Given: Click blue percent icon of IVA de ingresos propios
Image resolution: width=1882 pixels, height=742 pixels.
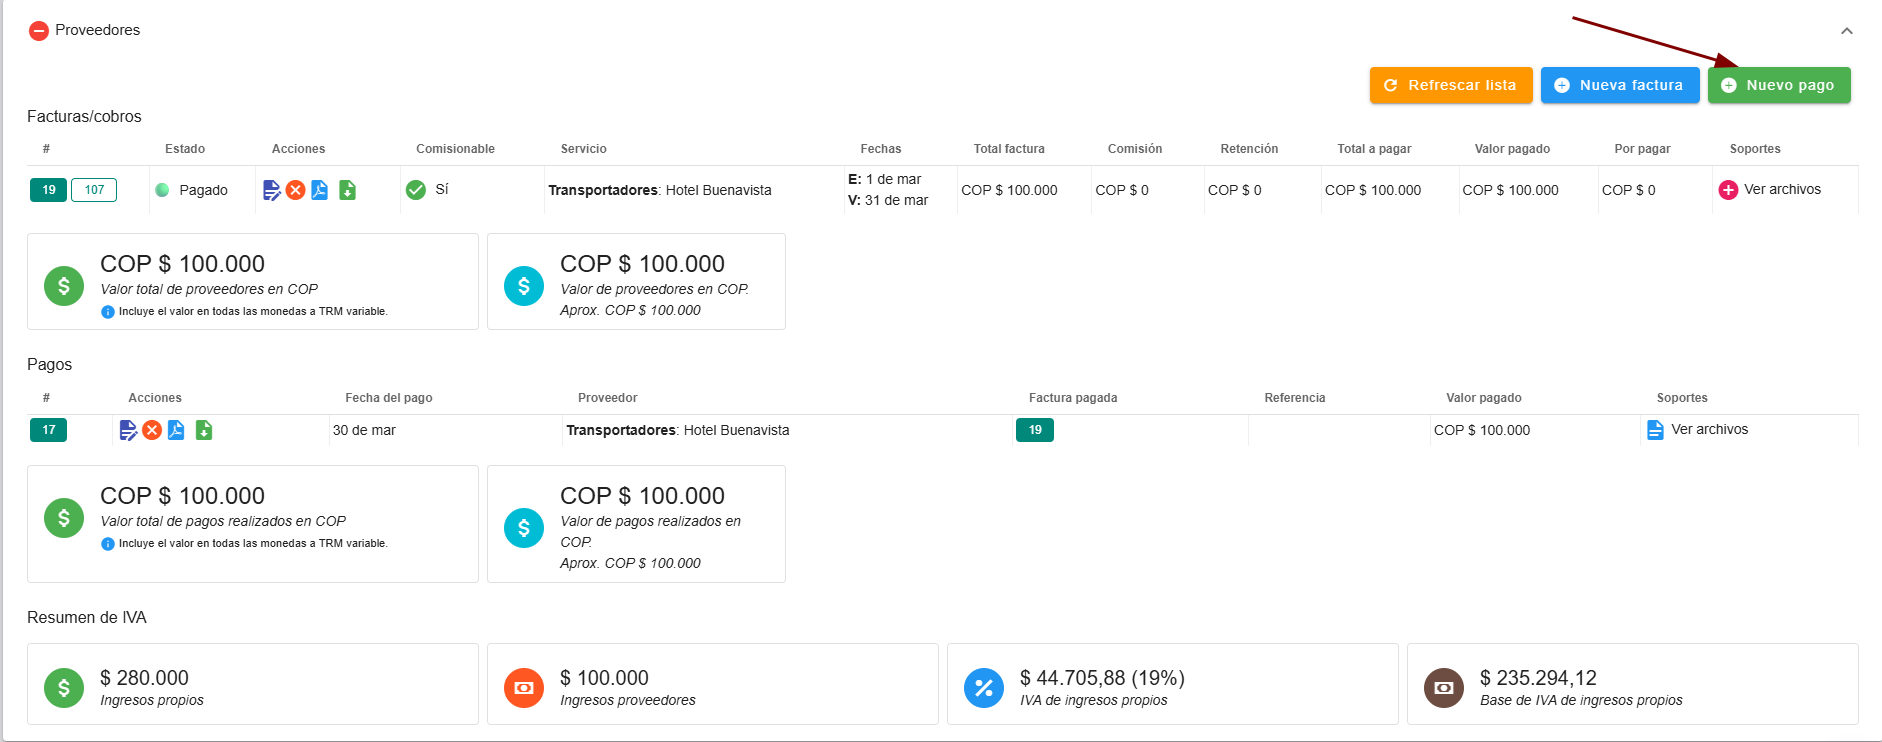Looking at the screenshot, I should pyautogui.click(x=984, y=688).
